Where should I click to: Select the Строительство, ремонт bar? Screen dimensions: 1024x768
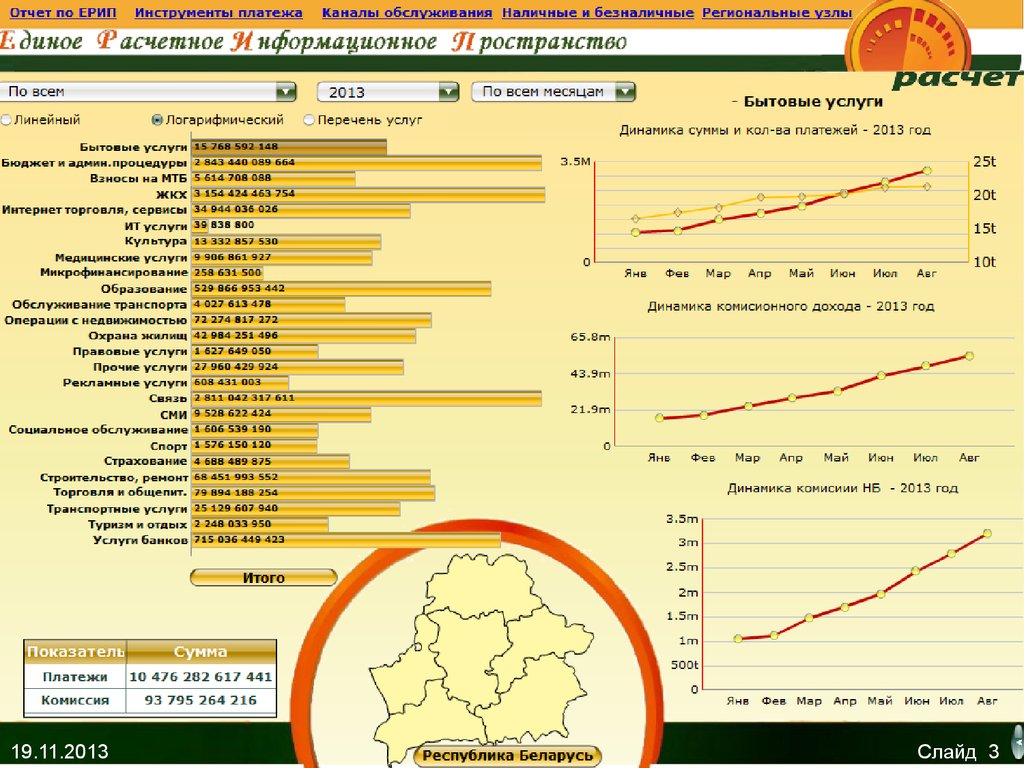(311, 477)
